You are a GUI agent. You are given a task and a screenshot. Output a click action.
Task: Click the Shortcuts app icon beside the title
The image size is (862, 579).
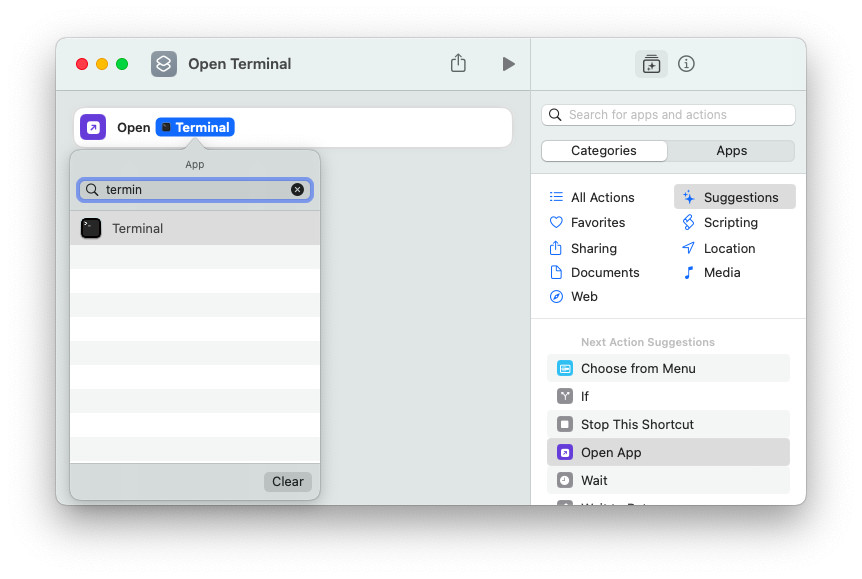[164, 64]
